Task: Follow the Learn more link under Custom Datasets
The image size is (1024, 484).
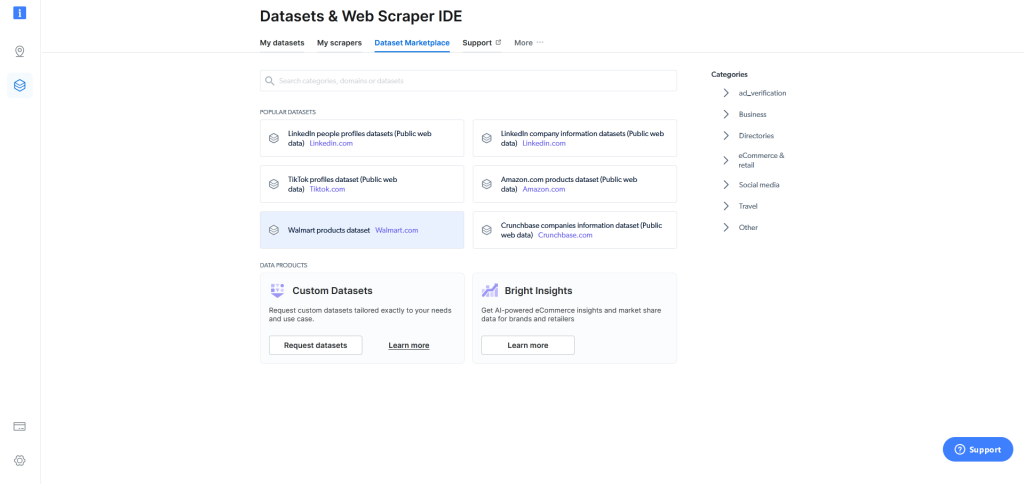Action: pos(408,345)
